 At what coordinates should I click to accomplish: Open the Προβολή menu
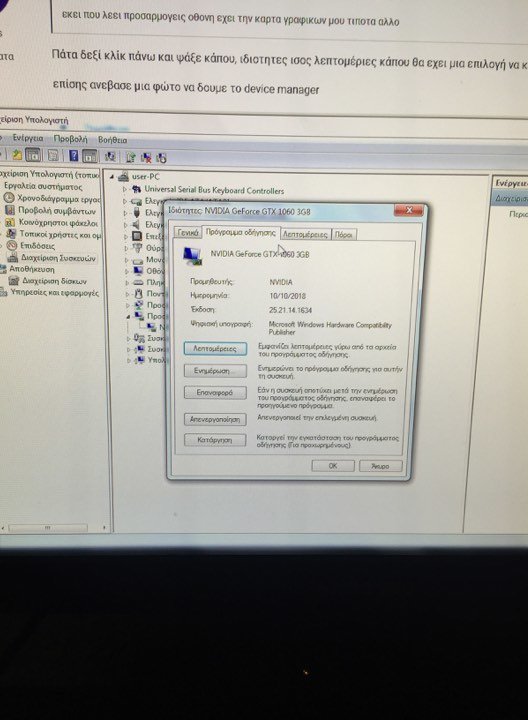[x=70, y=138]
